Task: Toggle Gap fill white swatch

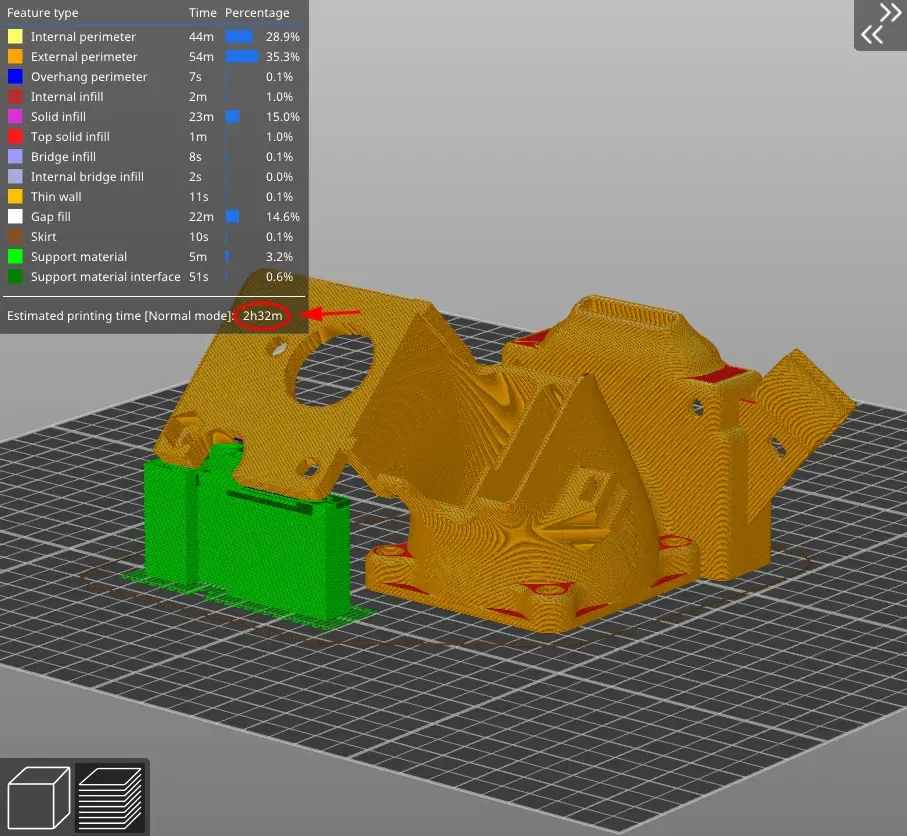Action: (x=15, y=216)
